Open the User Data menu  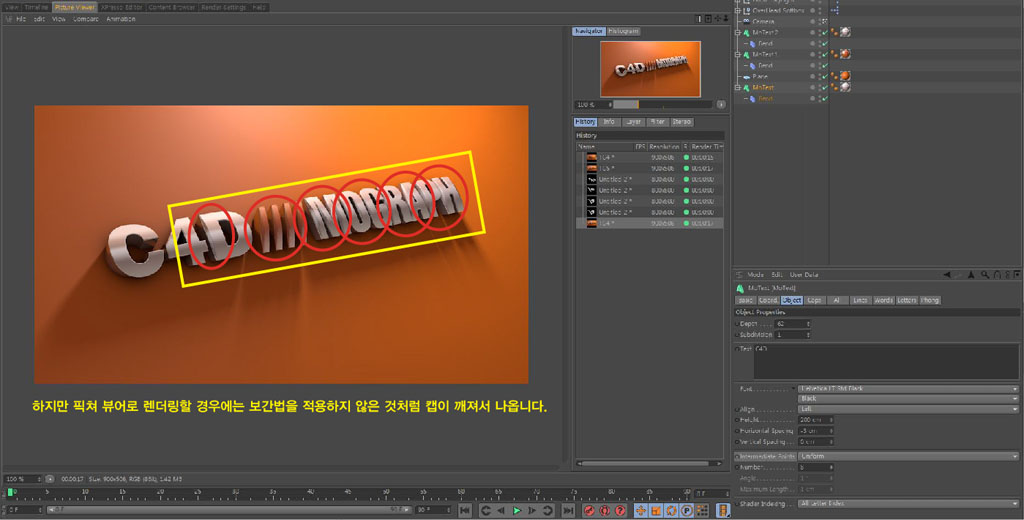click(804, 275)
